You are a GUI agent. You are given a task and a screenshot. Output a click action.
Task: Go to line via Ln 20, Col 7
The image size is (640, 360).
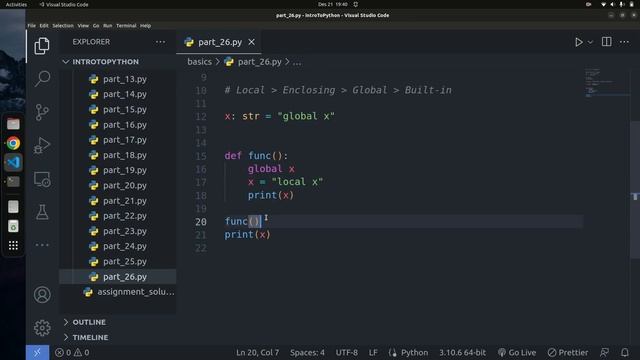click(x=258, y=353)
